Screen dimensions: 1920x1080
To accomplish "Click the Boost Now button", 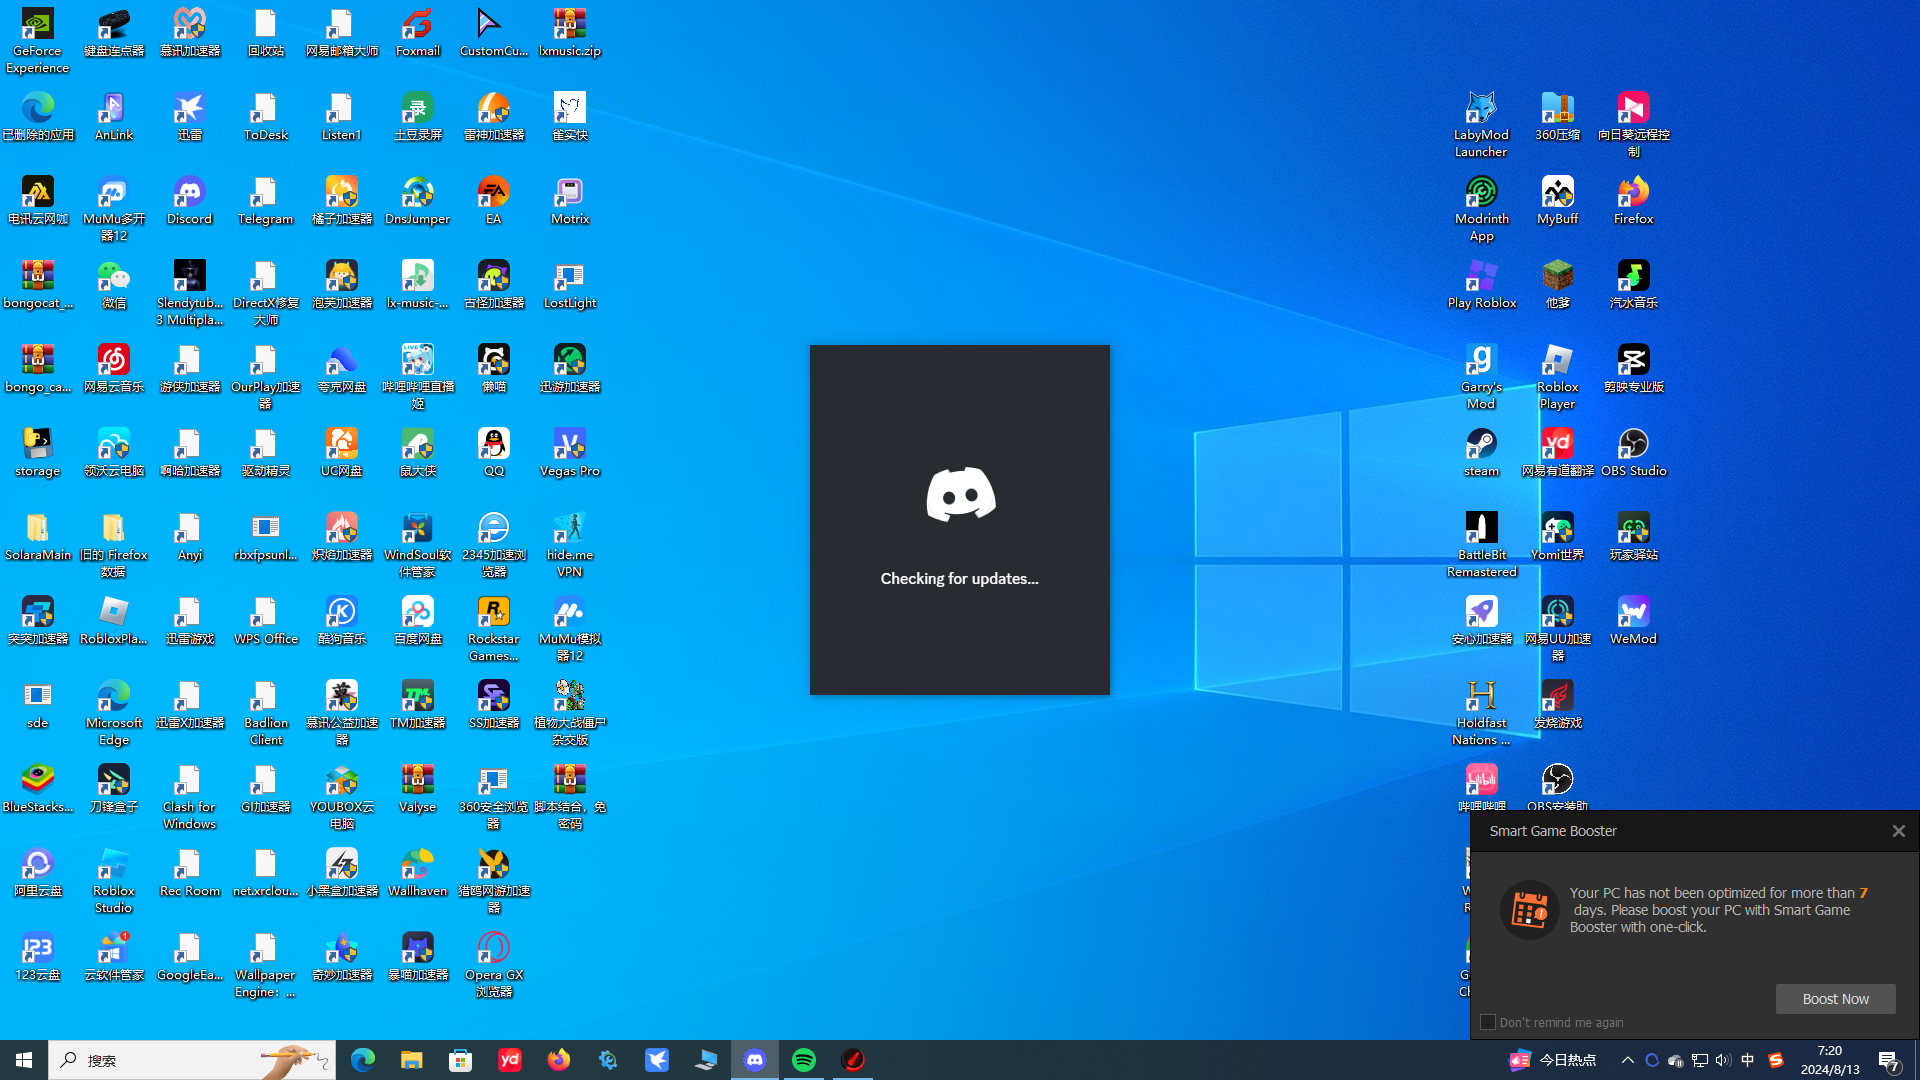I will (x=1835, y=999).
